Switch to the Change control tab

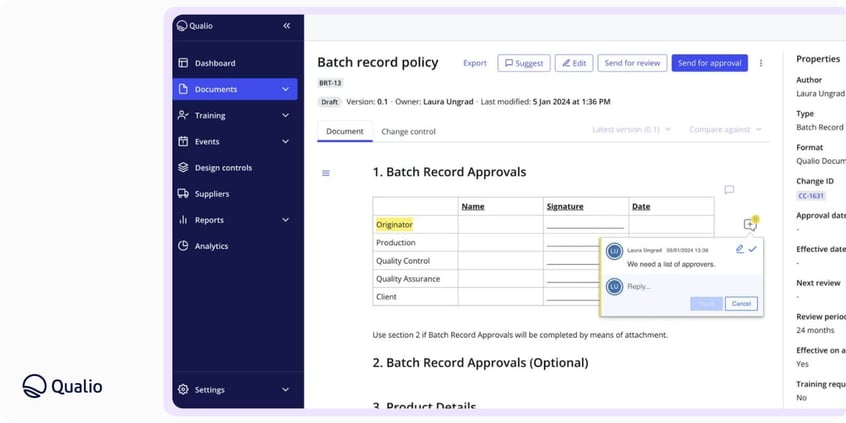click(408, 131)
